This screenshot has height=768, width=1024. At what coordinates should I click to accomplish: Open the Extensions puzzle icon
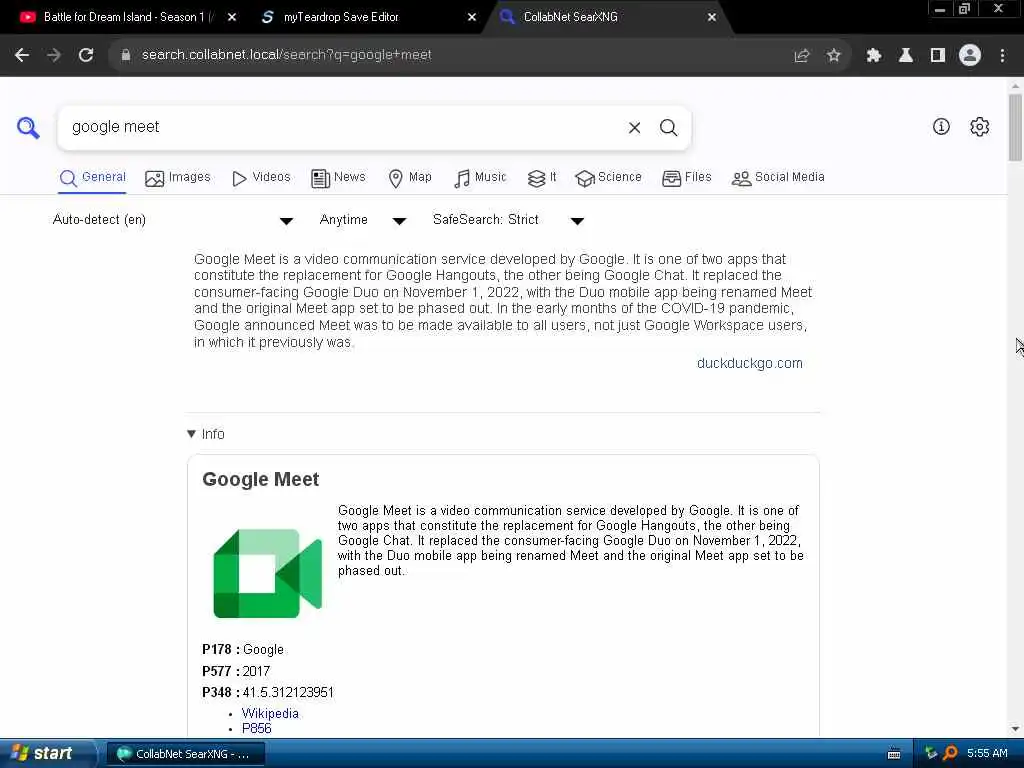coord(874,56)
